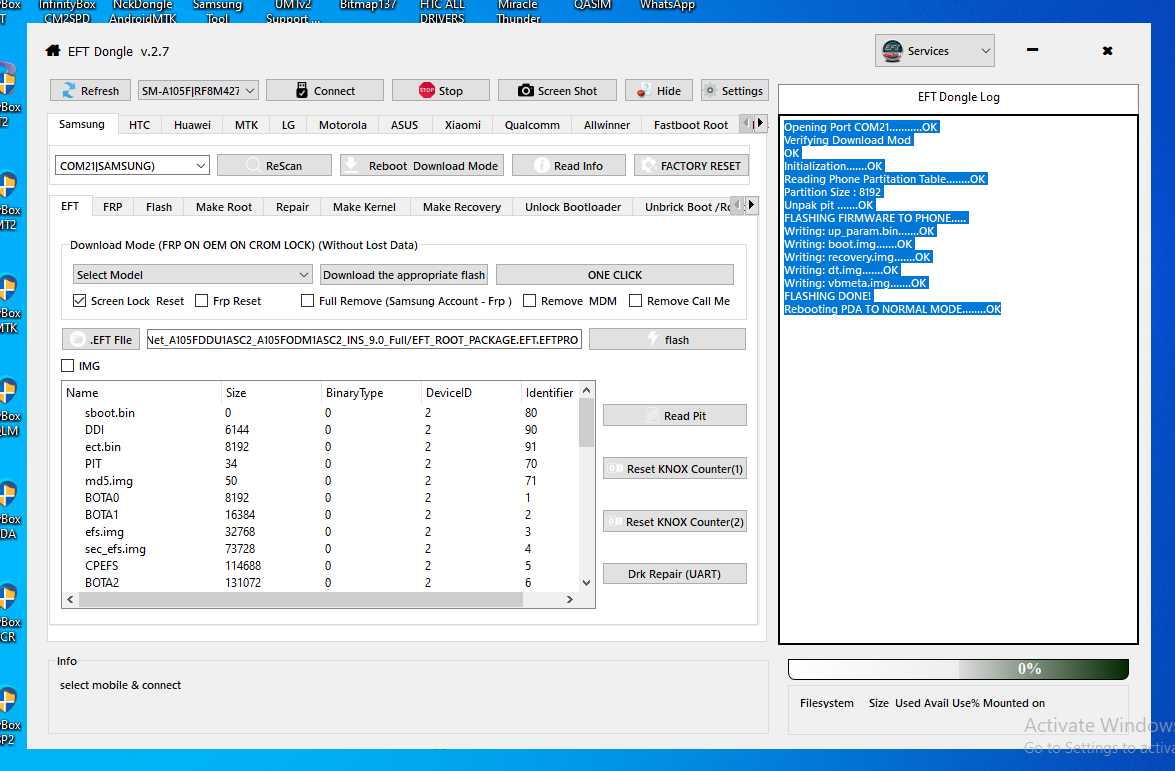
Task: Switch to the Xiaomi tab
Action: 462,125
